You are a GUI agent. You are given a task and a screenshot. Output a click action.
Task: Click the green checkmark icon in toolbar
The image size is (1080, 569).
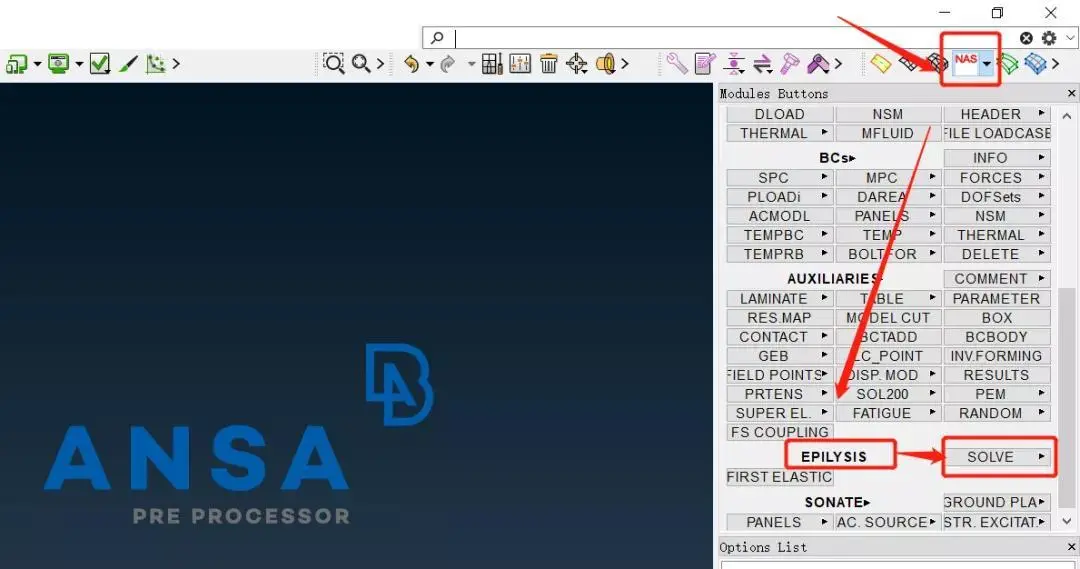pyautogui.click(x=100, y=64)
